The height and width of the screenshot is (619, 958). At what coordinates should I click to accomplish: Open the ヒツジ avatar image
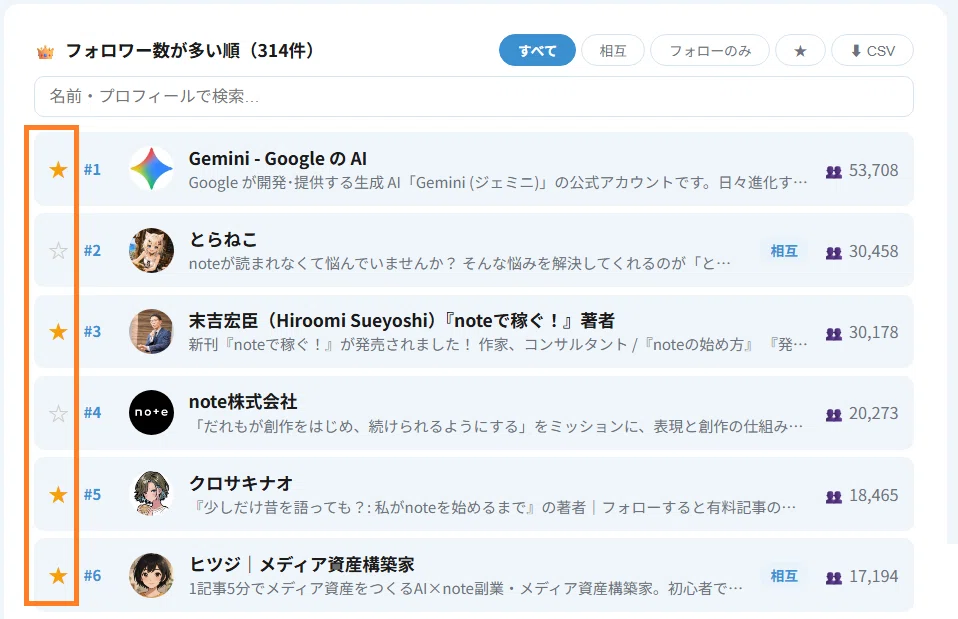(152, 575)
